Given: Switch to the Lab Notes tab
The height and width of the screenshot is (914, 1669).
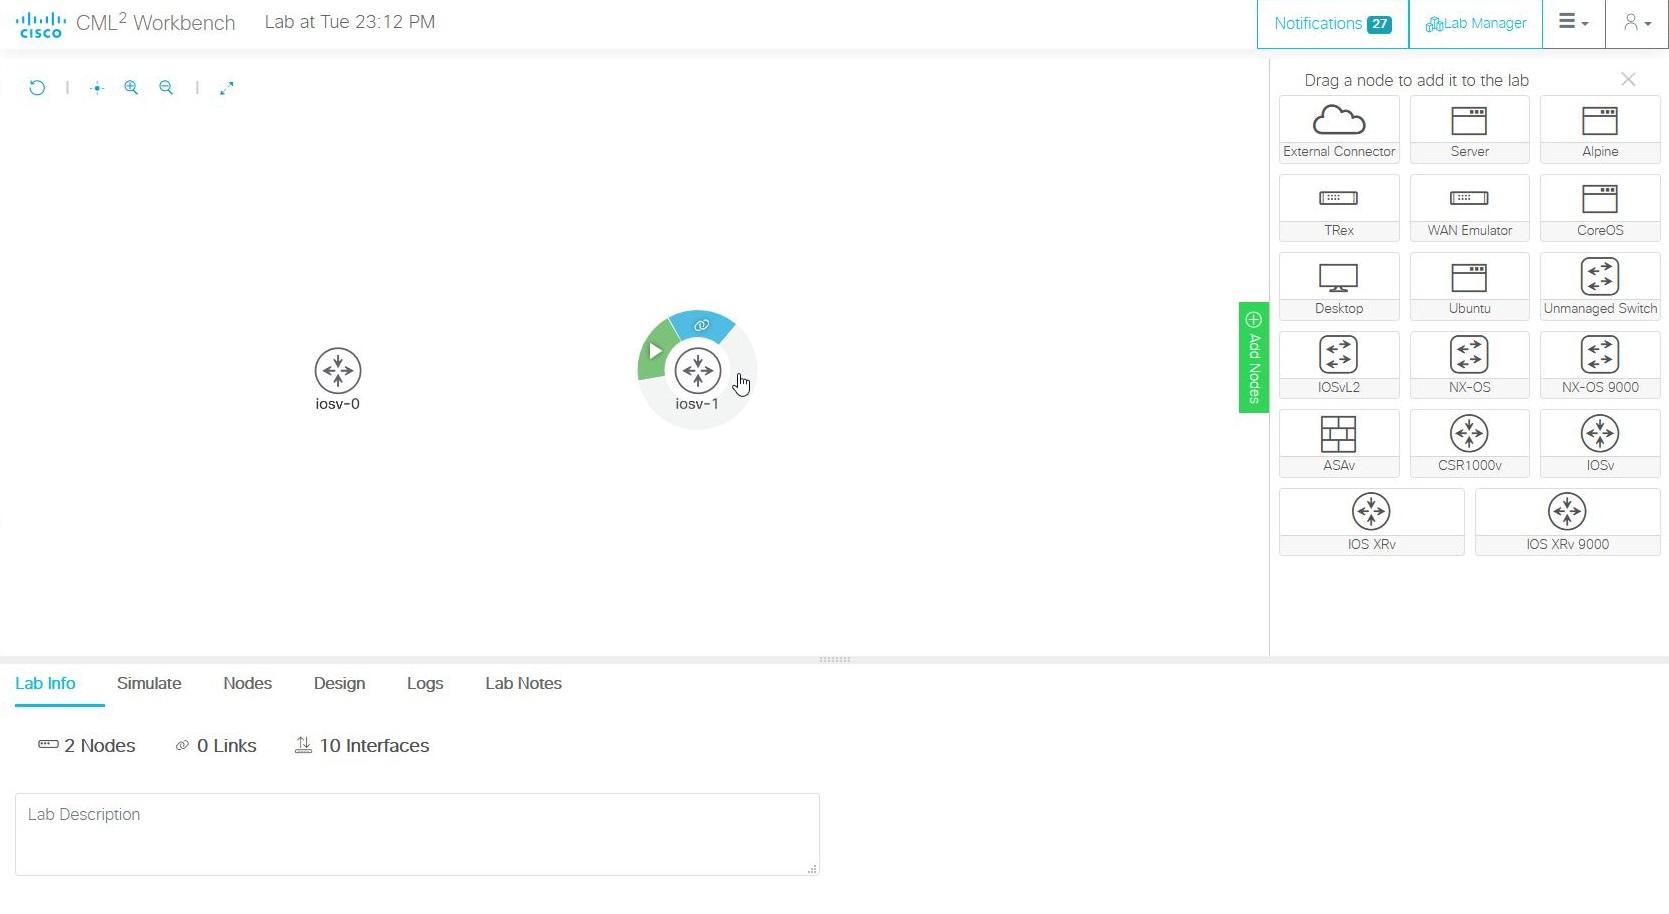Looking at the screenshot, I should coord(524,684).
